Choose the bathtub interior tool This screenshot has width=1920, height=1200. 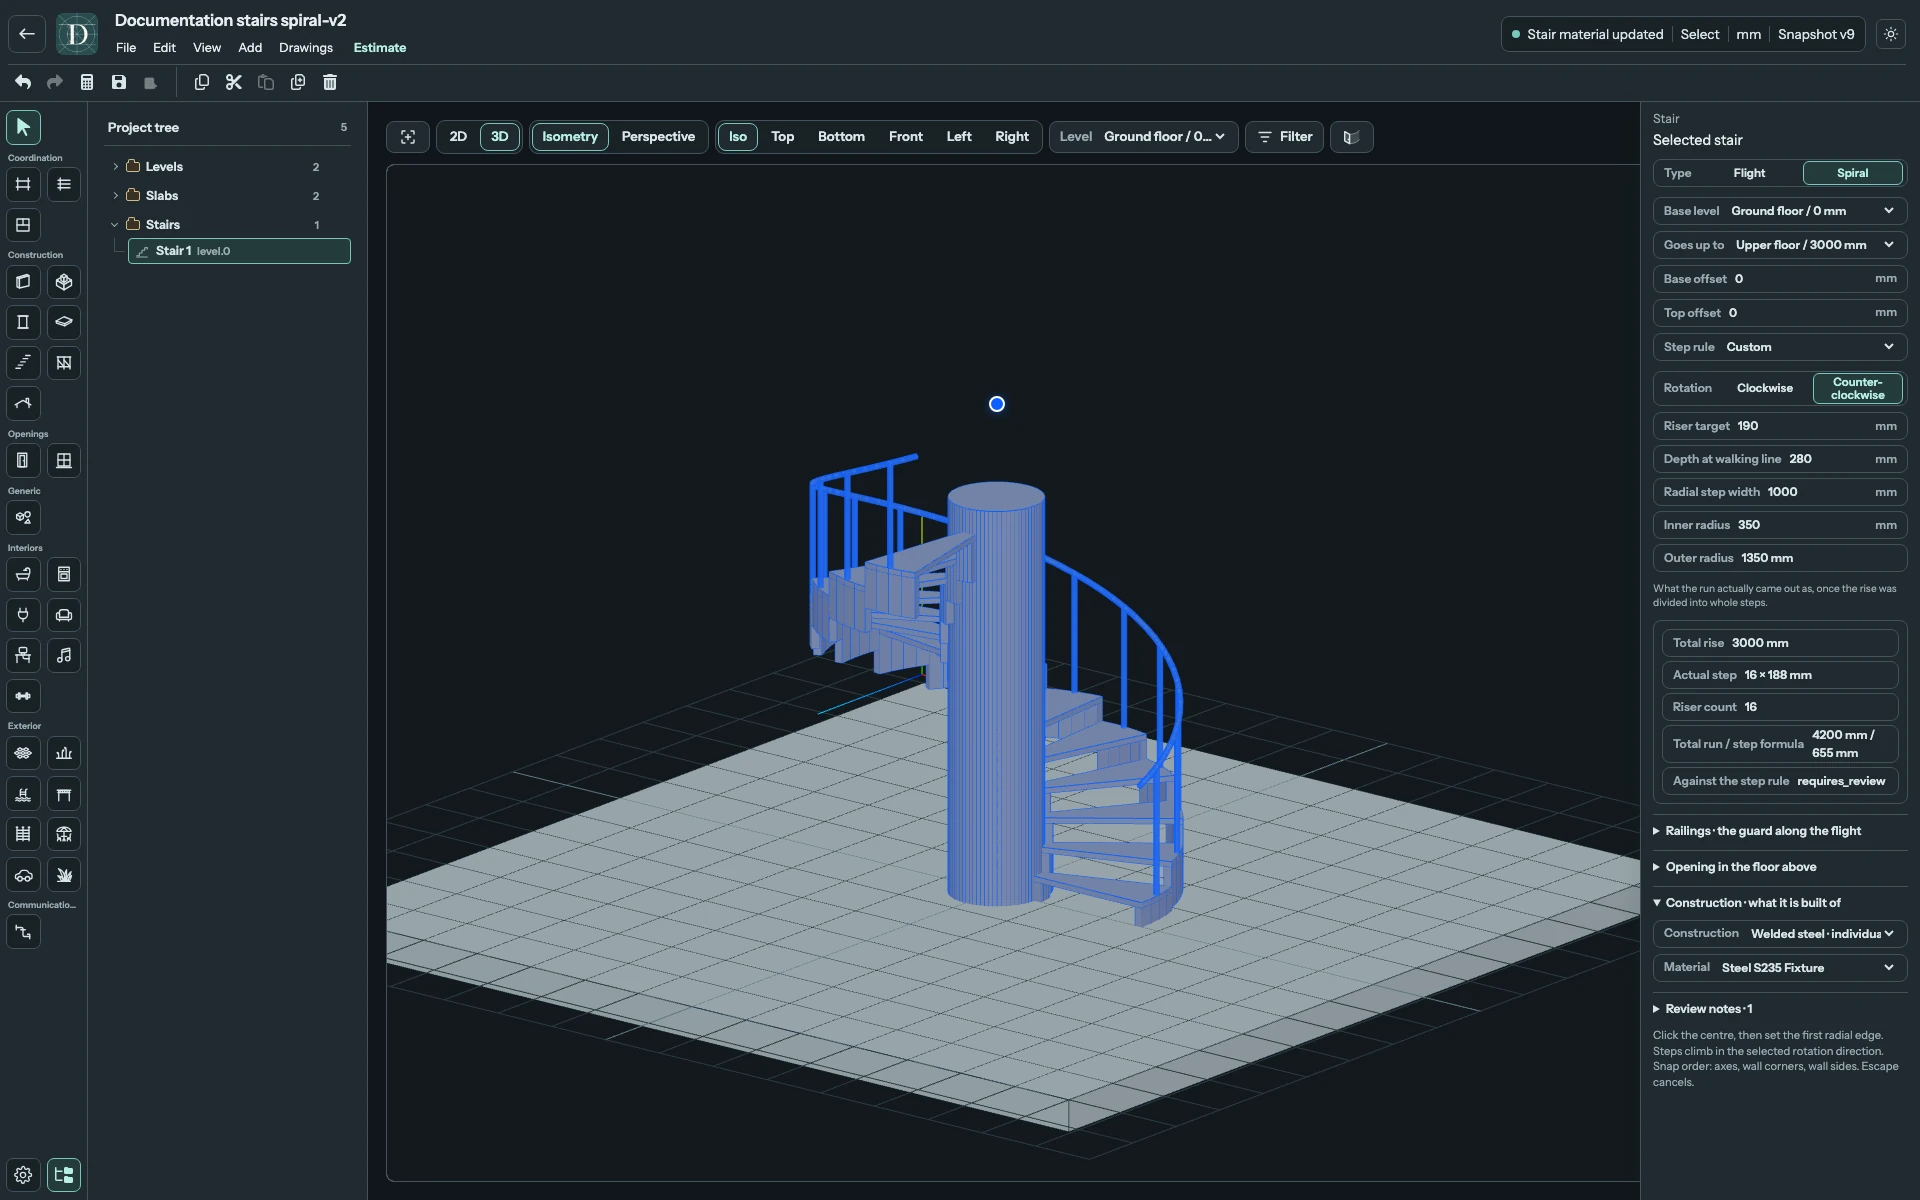point(23,575)
